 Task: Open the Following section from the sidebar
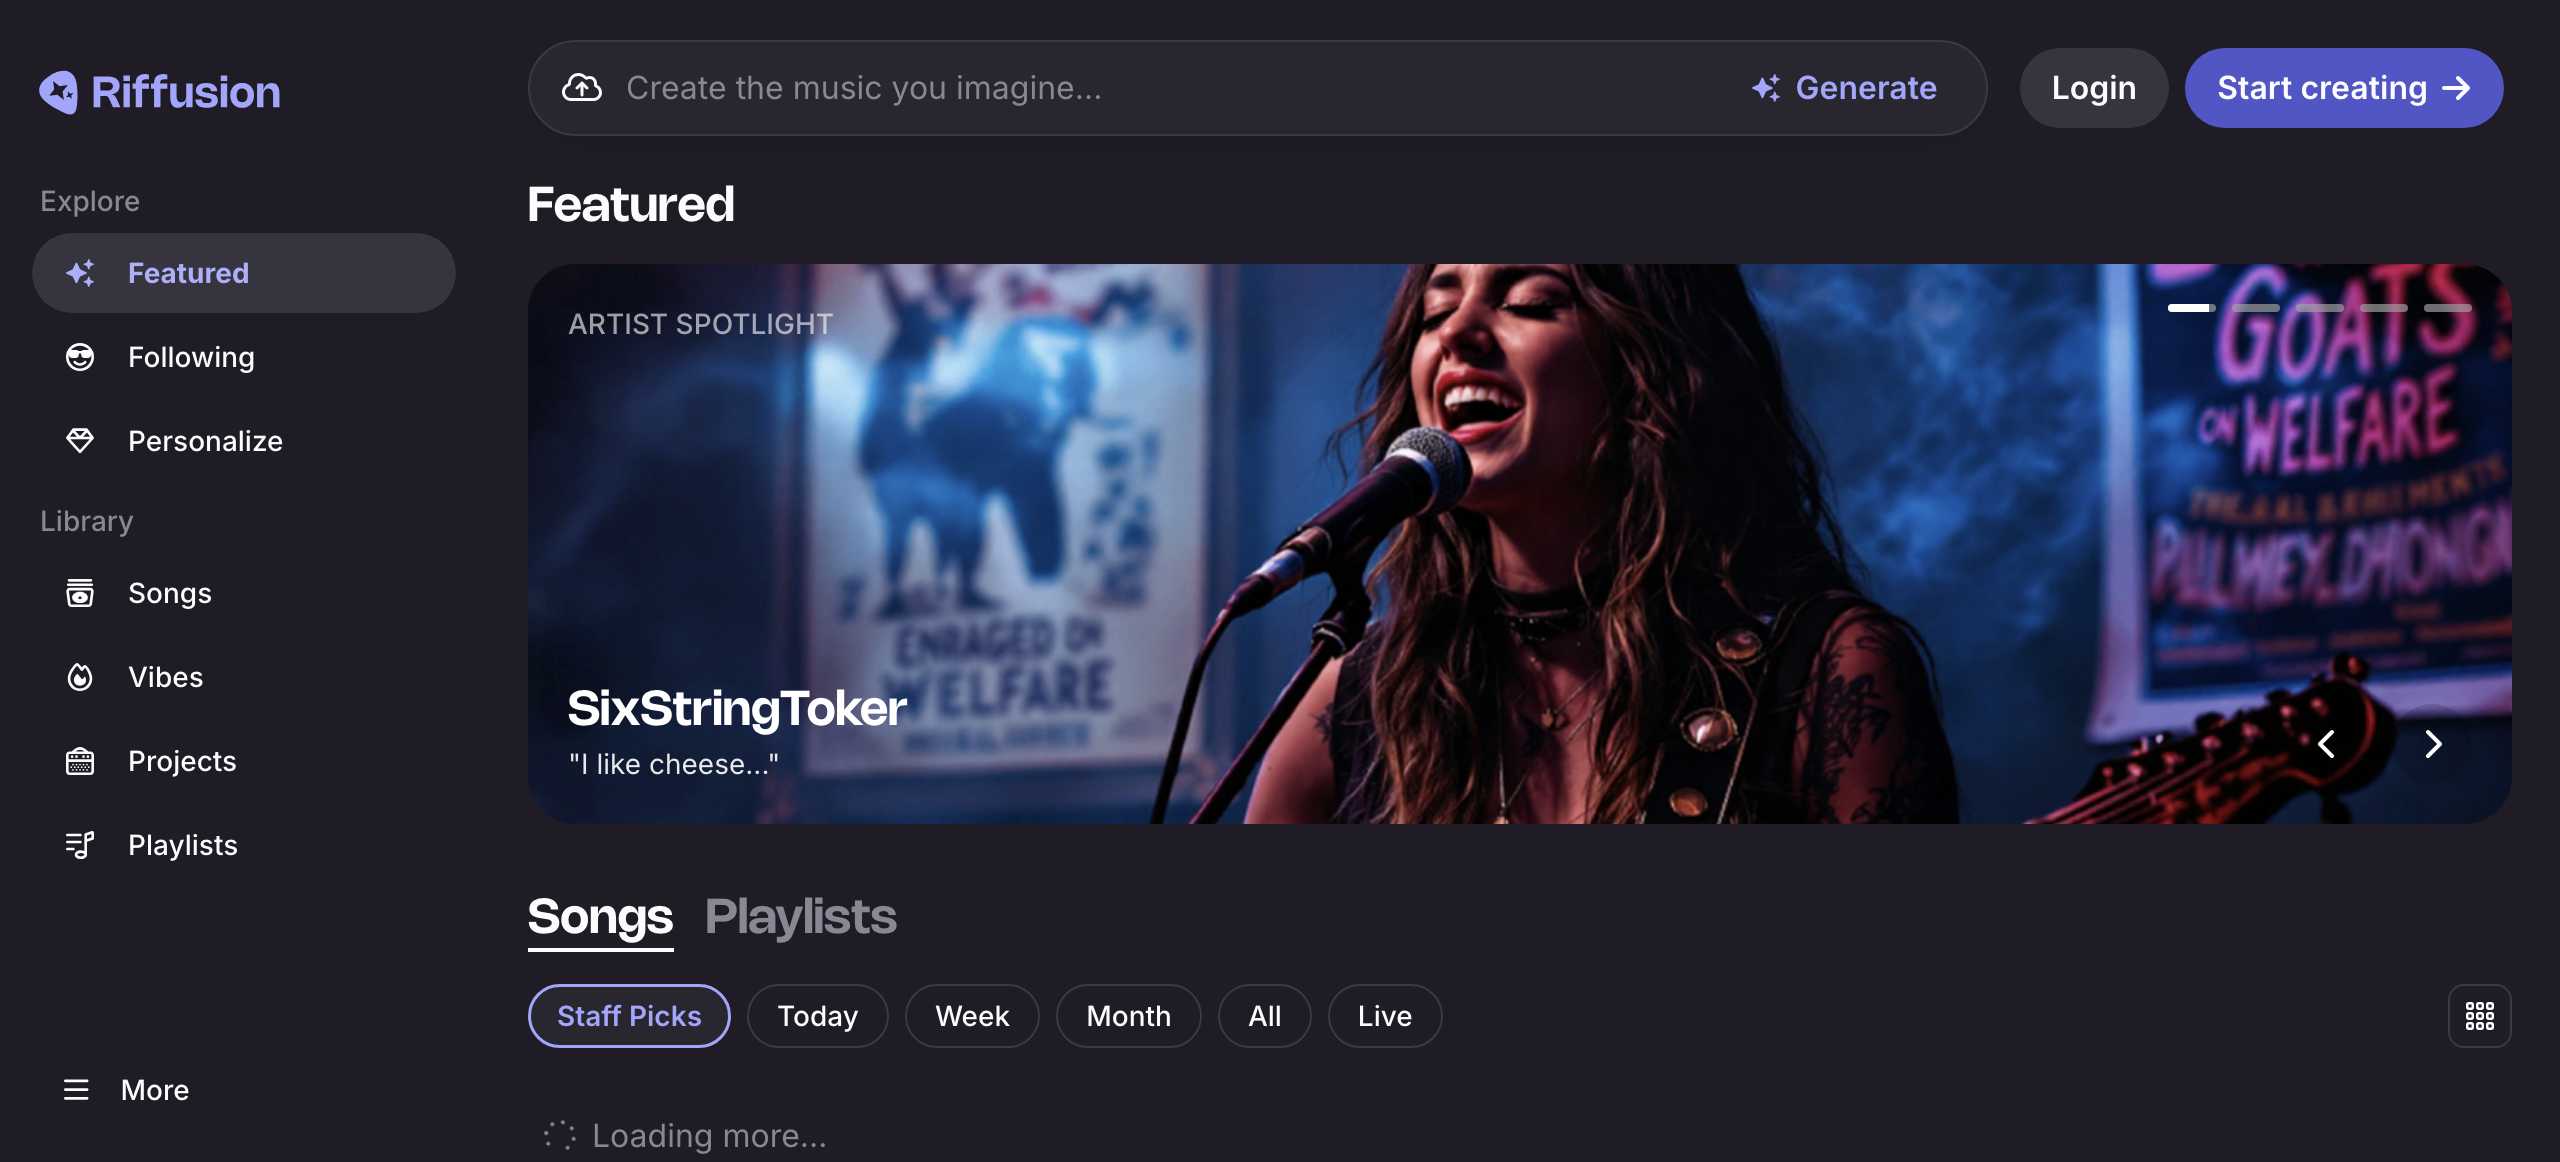point(190,357)
